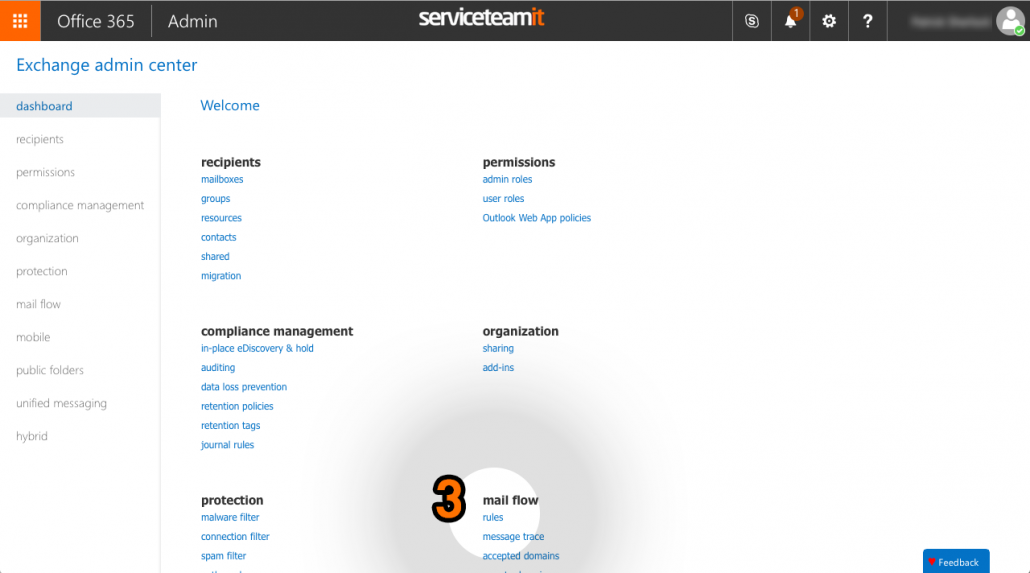Click the Feedback button
The width and height of the screenshot is (1030, 573).
[956, 562]
